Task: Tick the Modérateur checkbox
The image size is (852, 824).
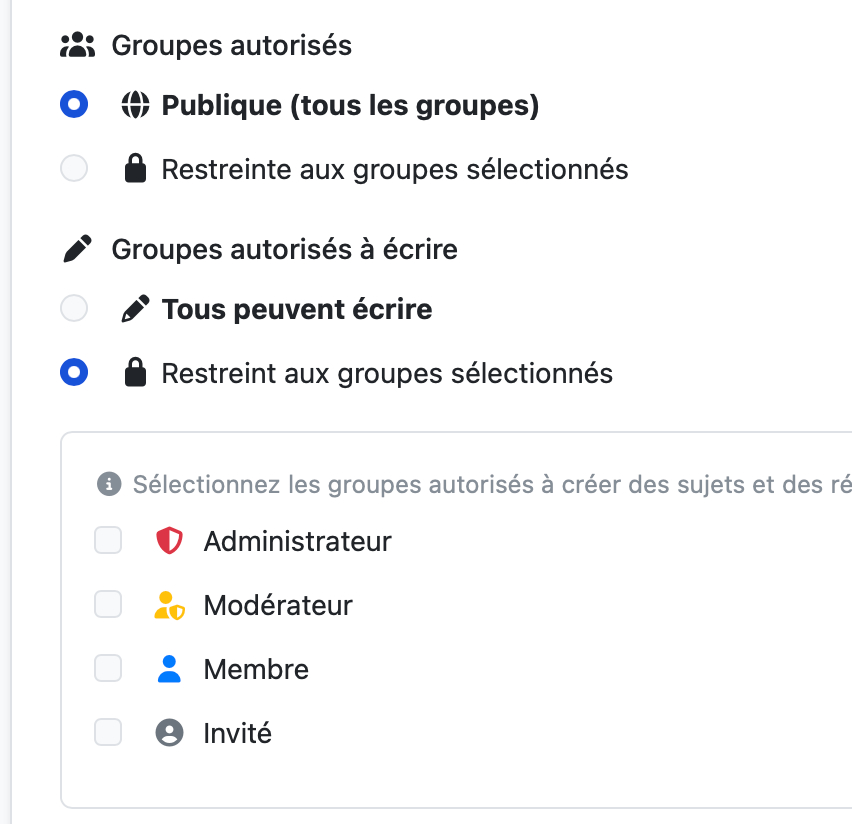Action: [x=108, y=604]
